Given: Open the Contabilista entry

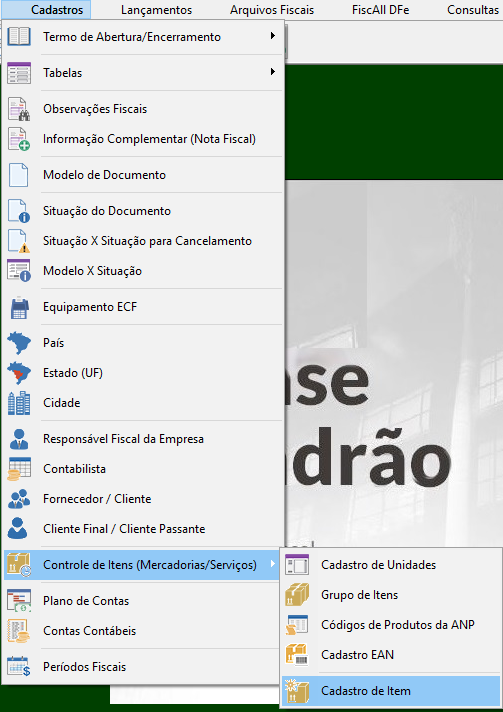Looking at the screenshot, I should tap(143, 469).
